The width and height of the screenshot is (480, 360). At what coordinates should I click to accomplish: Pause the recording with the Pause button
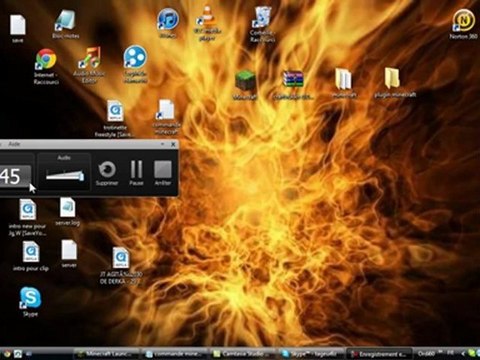pos(136,173)
